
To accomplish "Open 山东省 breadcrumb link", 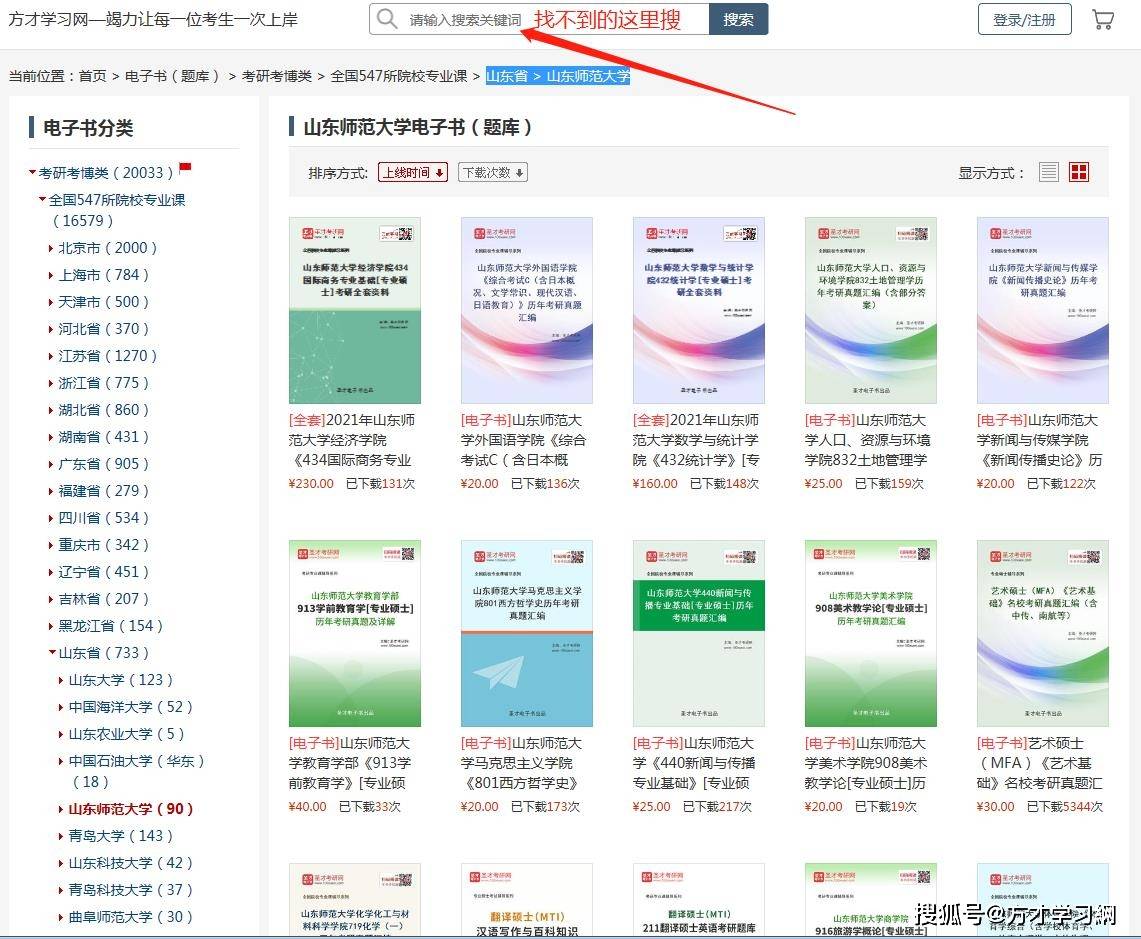I will pyautogui.click(x=507, y=76).
